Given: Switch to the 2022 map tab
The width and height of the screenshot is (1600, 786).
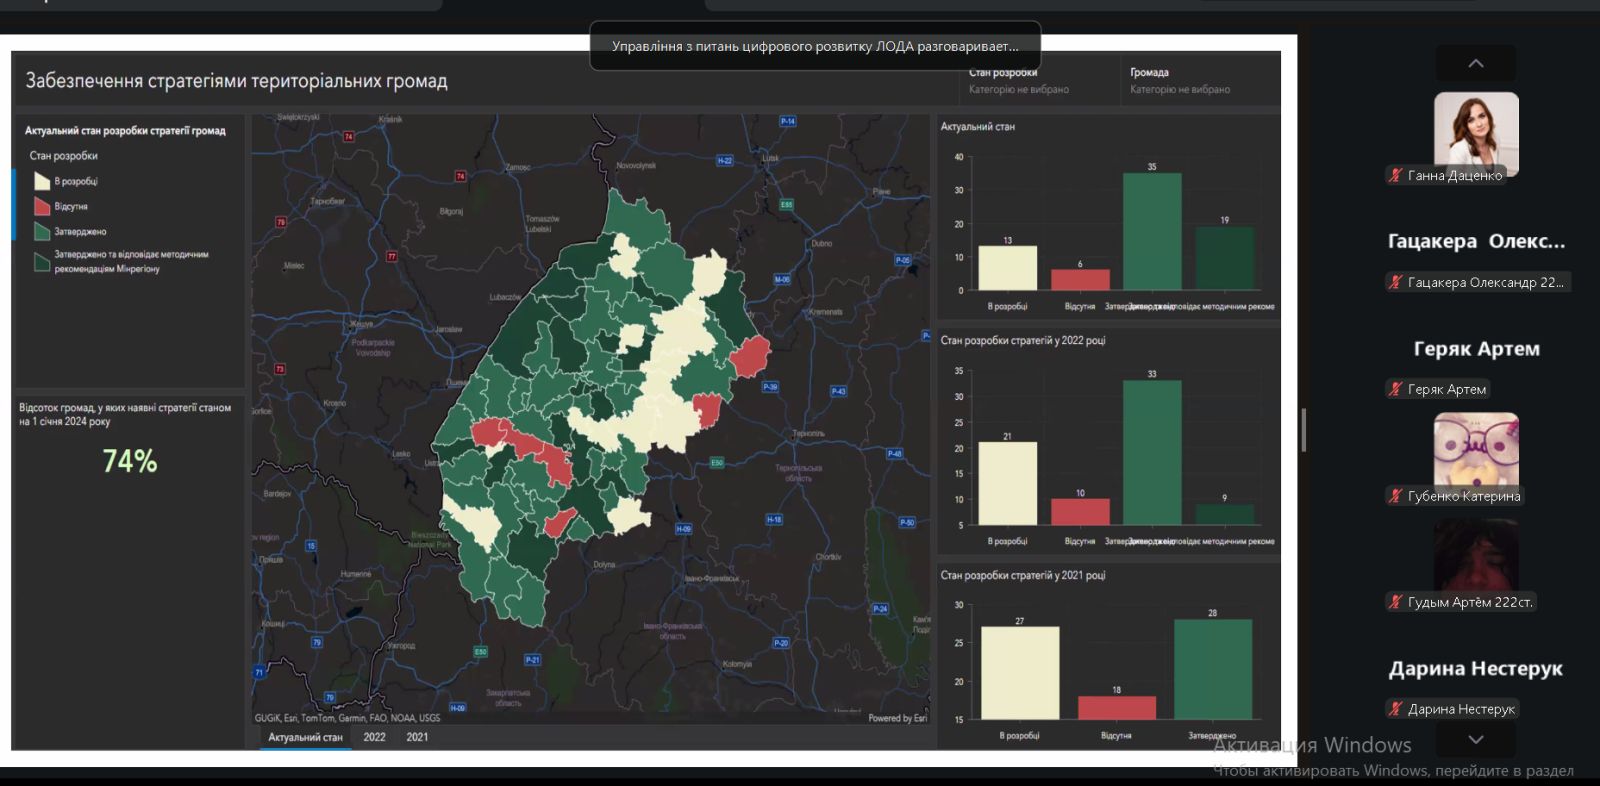Looking at the screenshot, I should coord(374,737).
